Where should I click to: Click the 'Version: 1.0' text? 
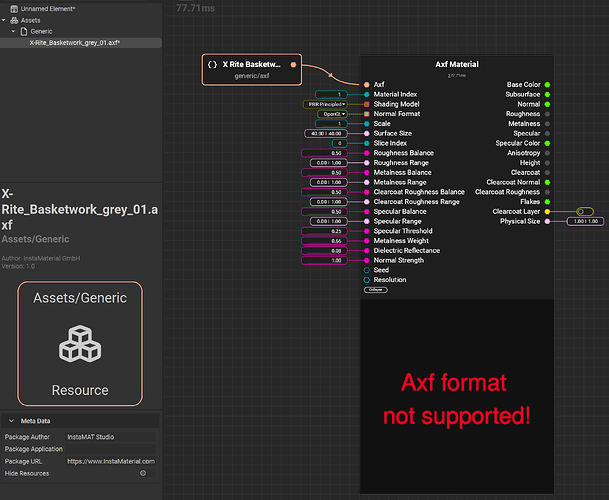pos(18,267)
